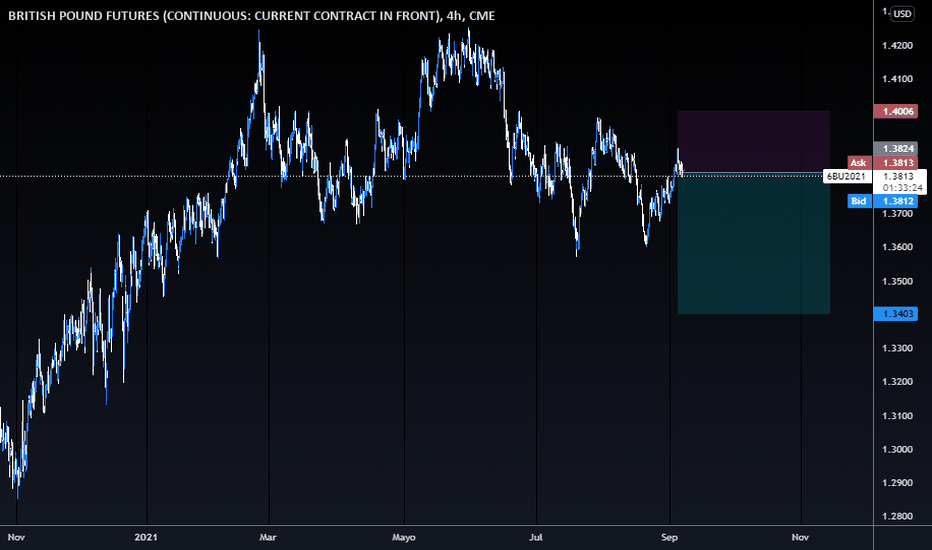This screenshot has width=932, height=550.
Task: Click the 1.3600 price axis label
Action: pos(898,247)
